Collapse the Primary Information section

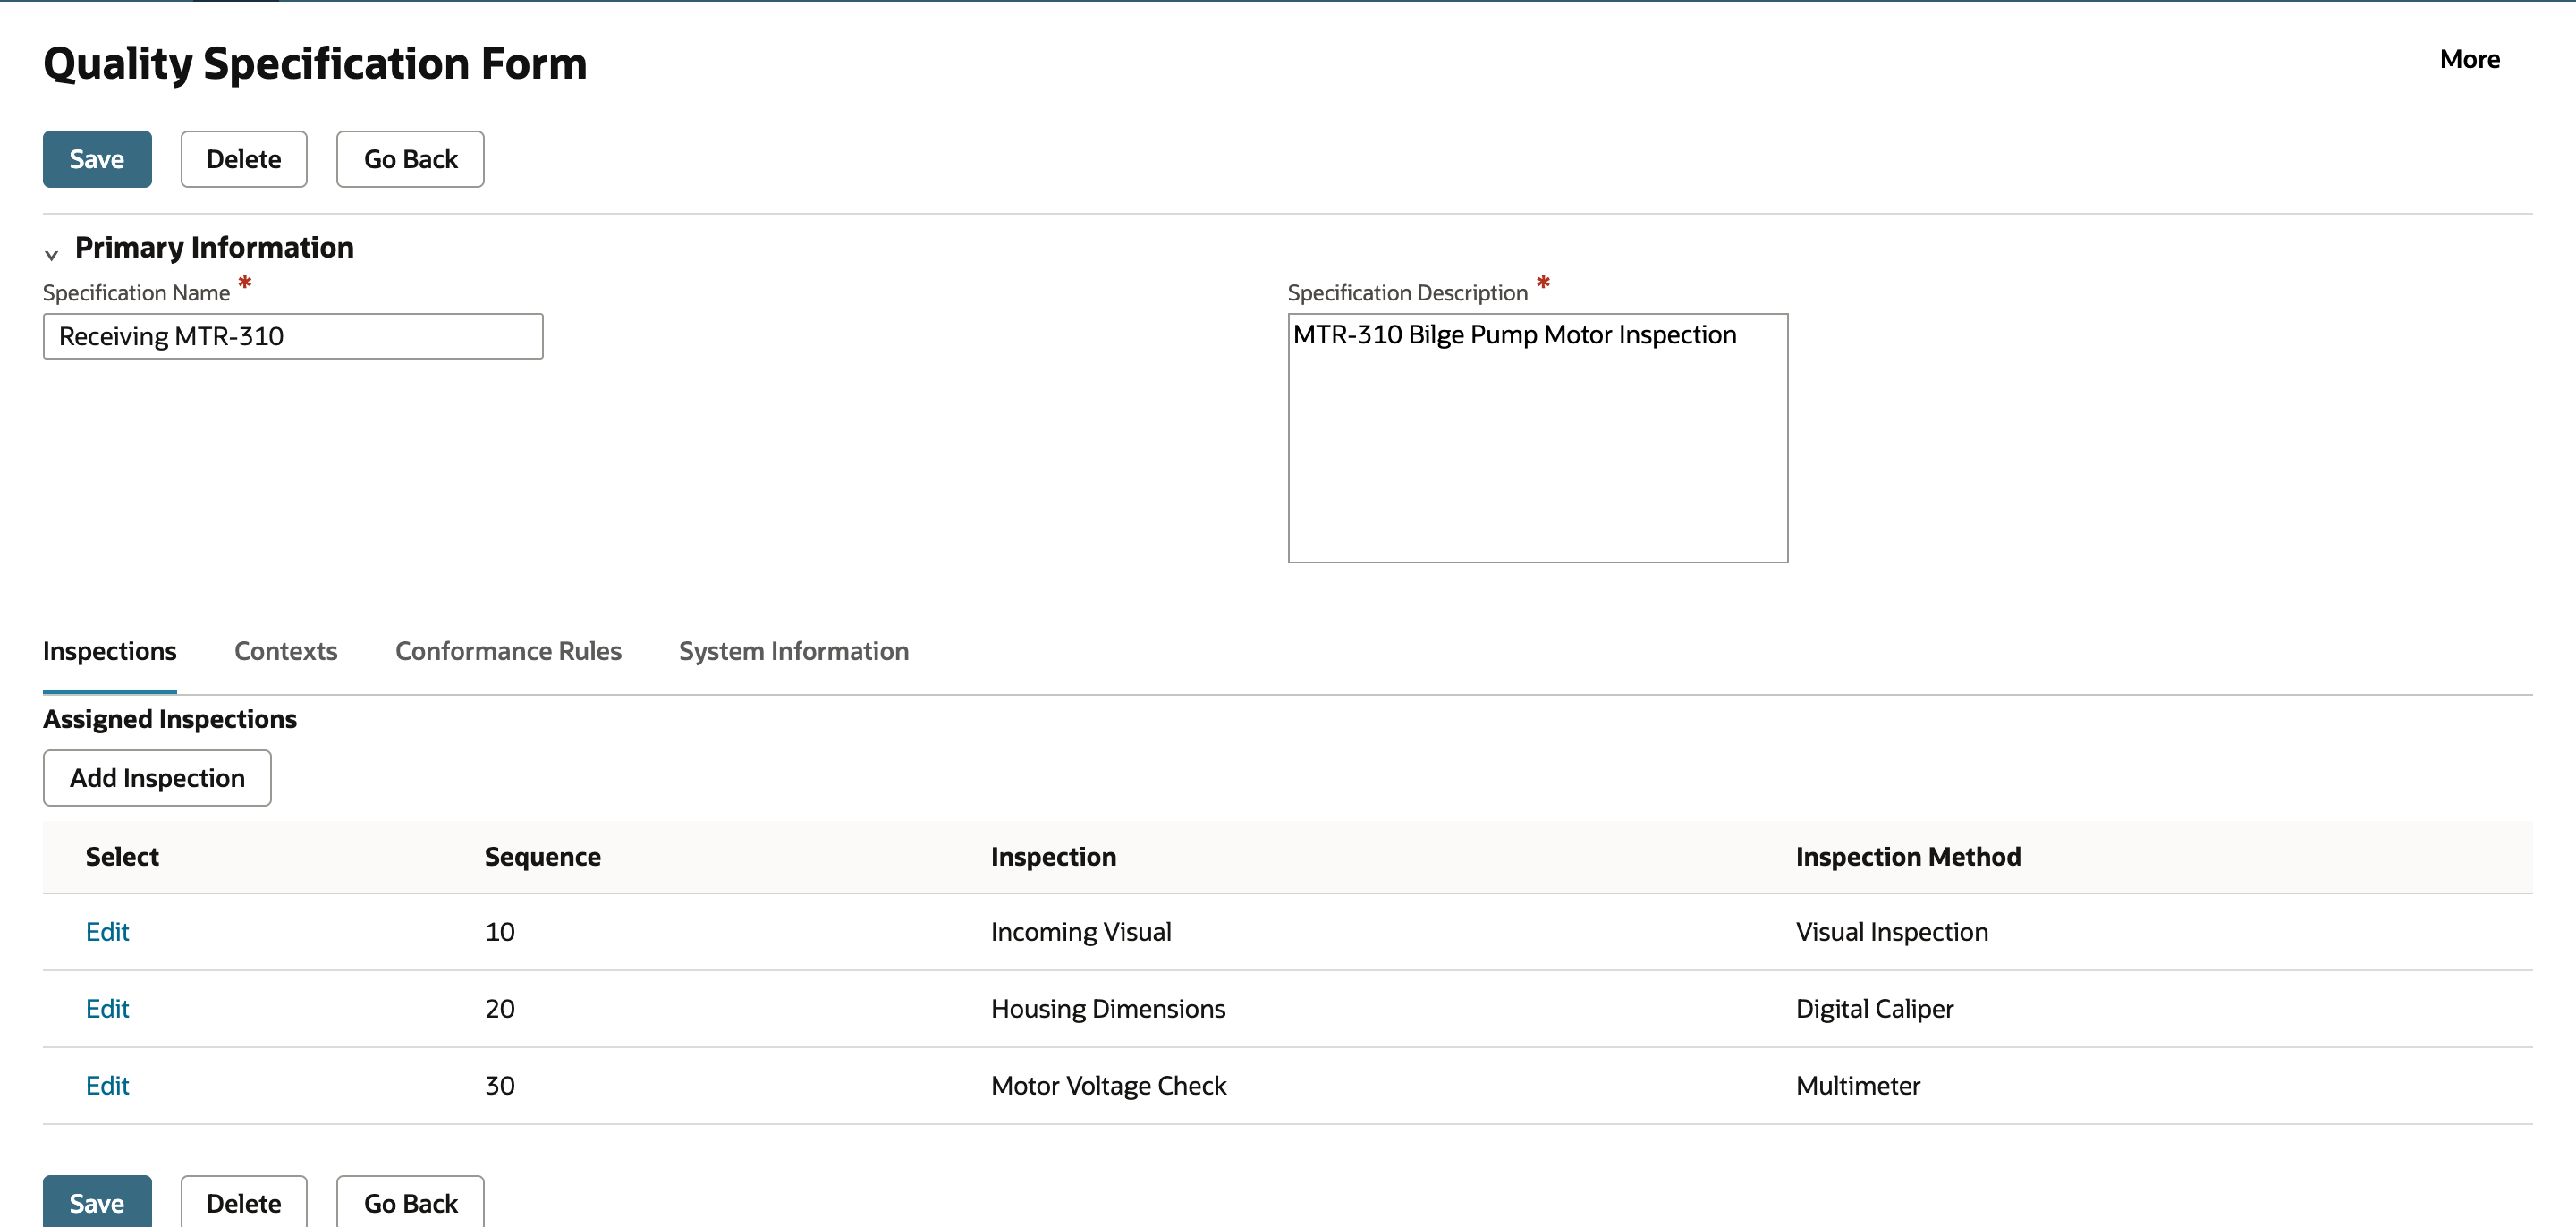(x=52, y=254)
